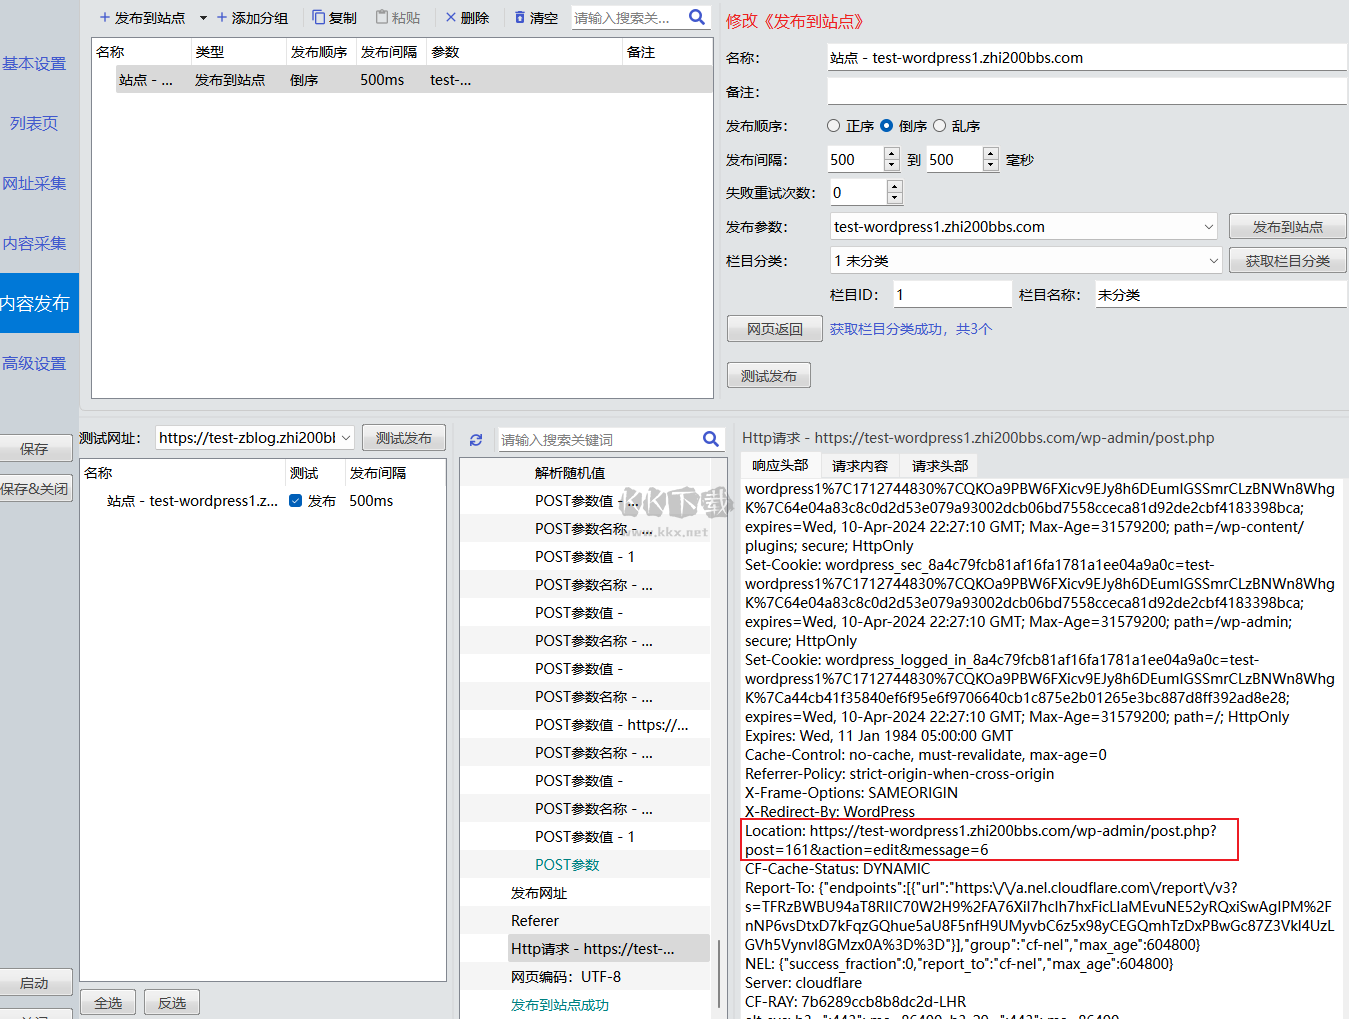Image resolution: width=1349 pixels, height=1019 pixels.
Task: Click the 复制 copy icon
Action: click(x=318, y=18)
